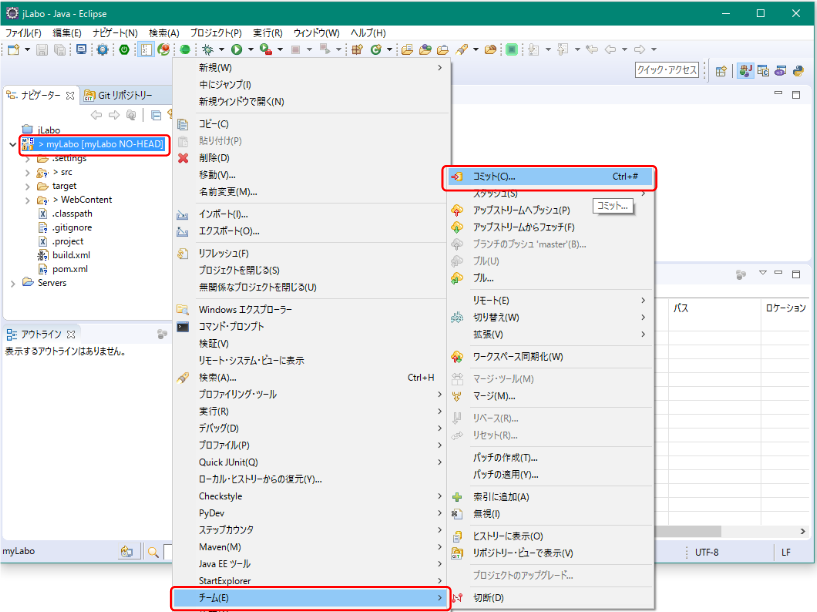
Task: Open the New file dropdown arrow
Action: 27,49
